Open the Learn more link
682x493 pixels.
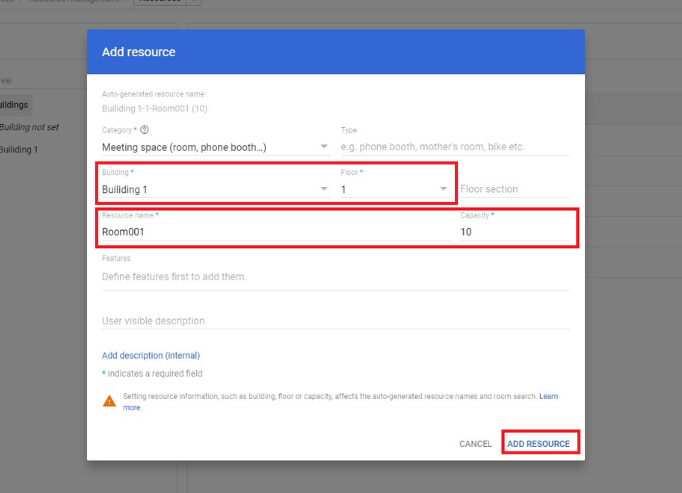pyautogui.click(x=548, y=396)
